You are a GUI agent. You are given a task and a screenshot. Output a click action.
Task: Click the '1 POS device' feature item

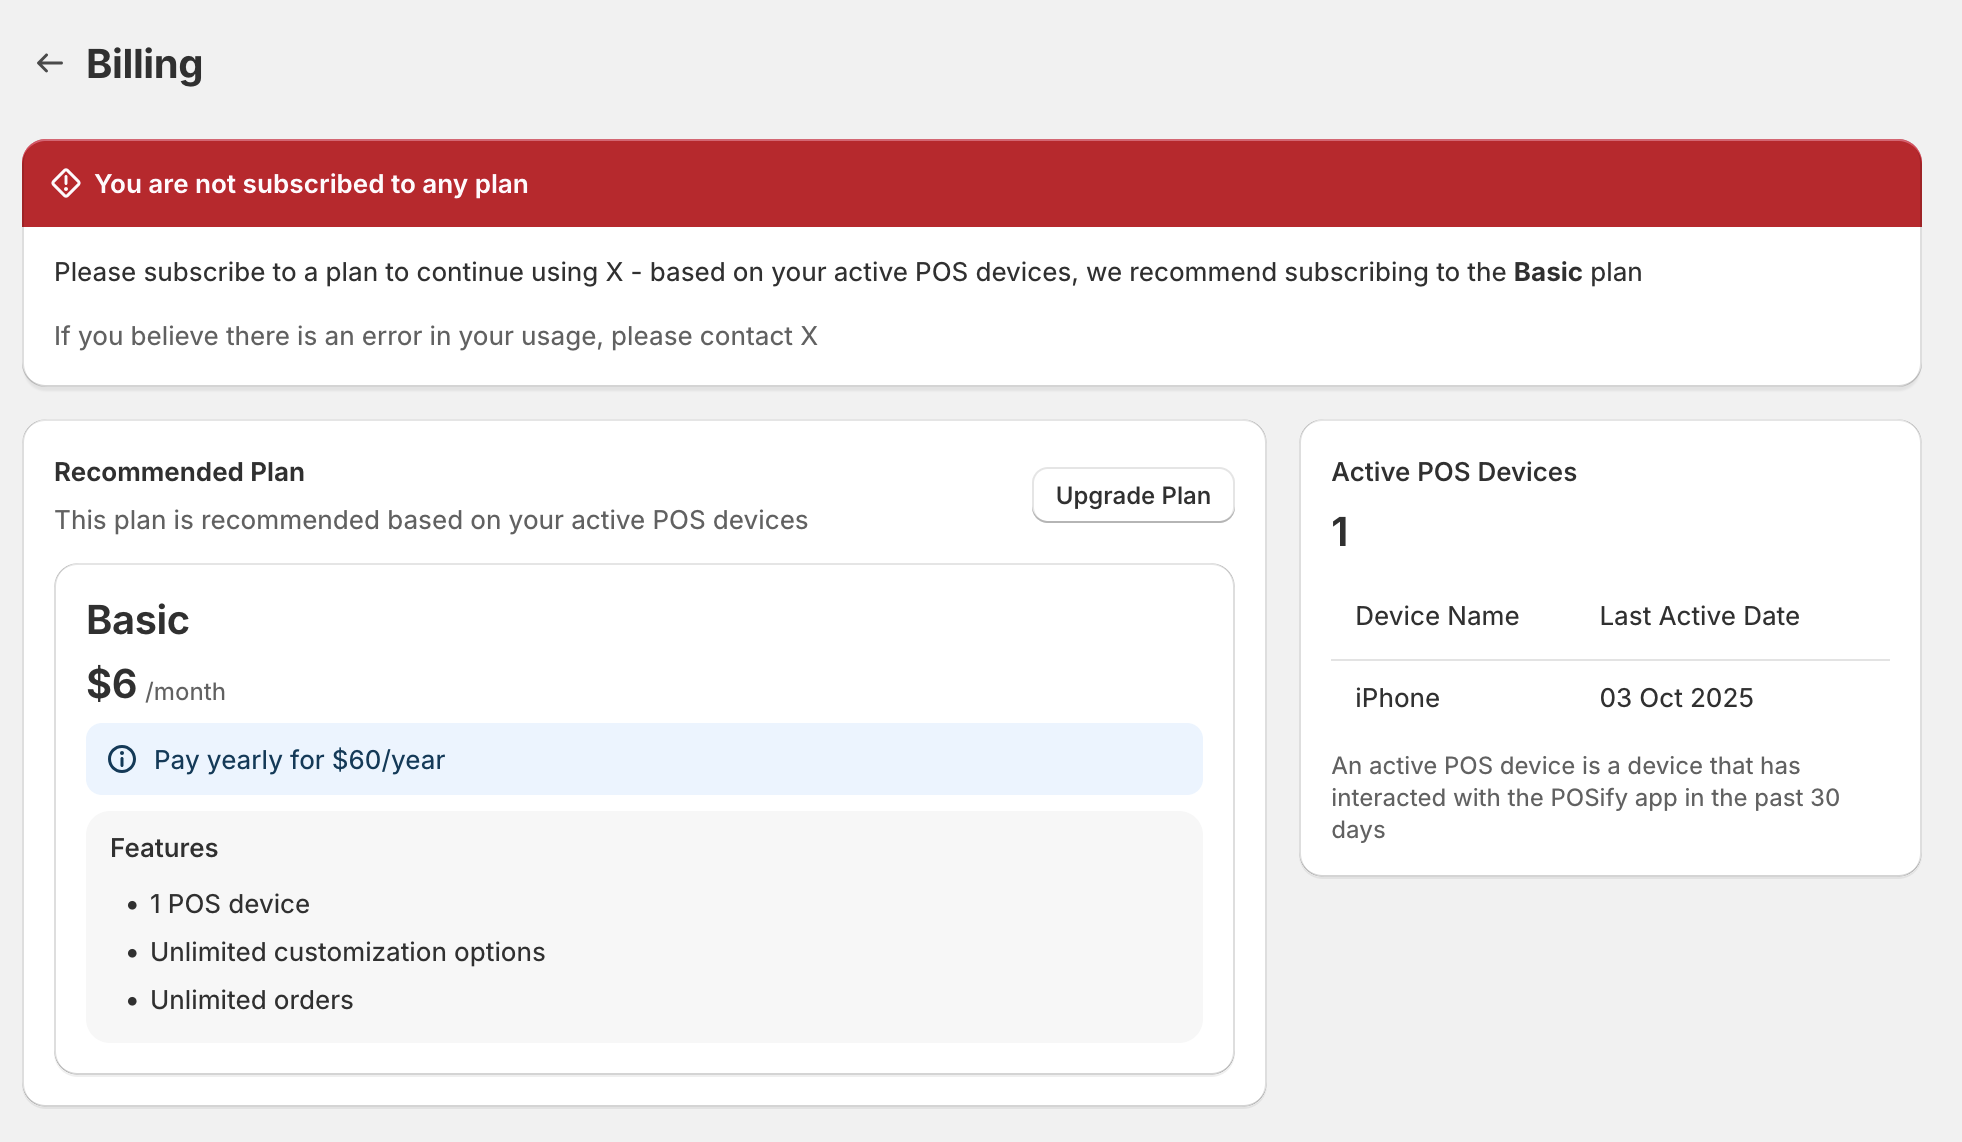(229, 904)
